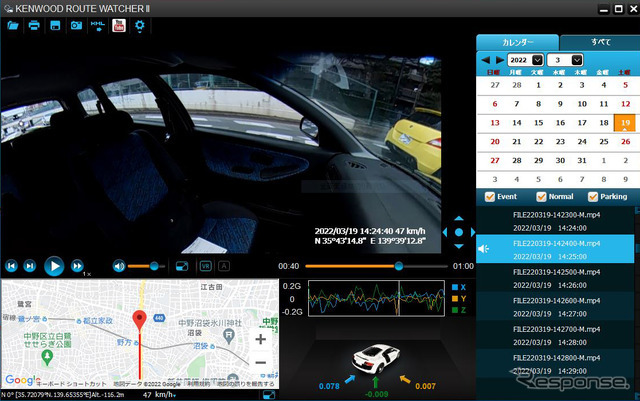Open settings gear icon

tap(140, 26)
